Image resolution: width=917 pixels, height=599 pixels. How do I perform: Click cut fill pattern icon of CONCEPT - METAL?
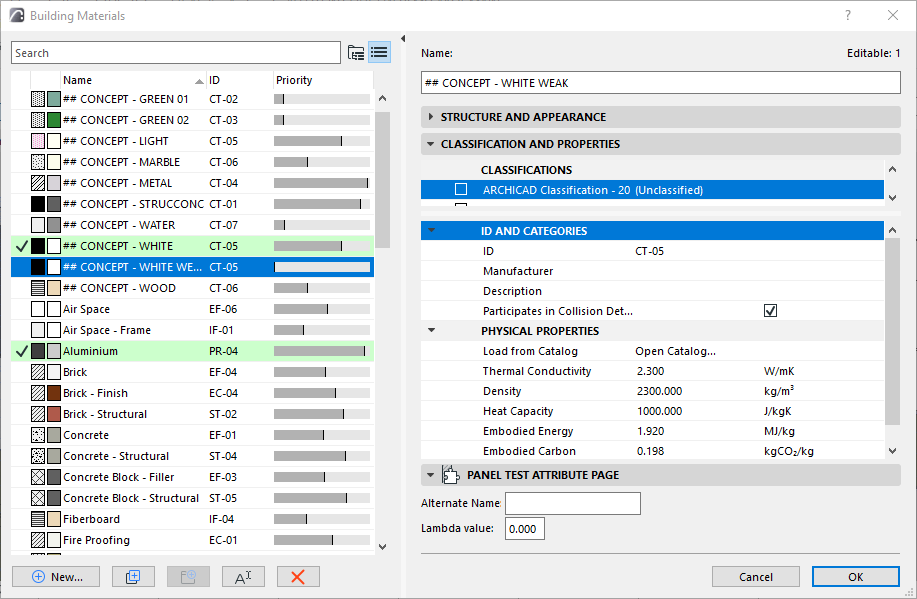38,183
